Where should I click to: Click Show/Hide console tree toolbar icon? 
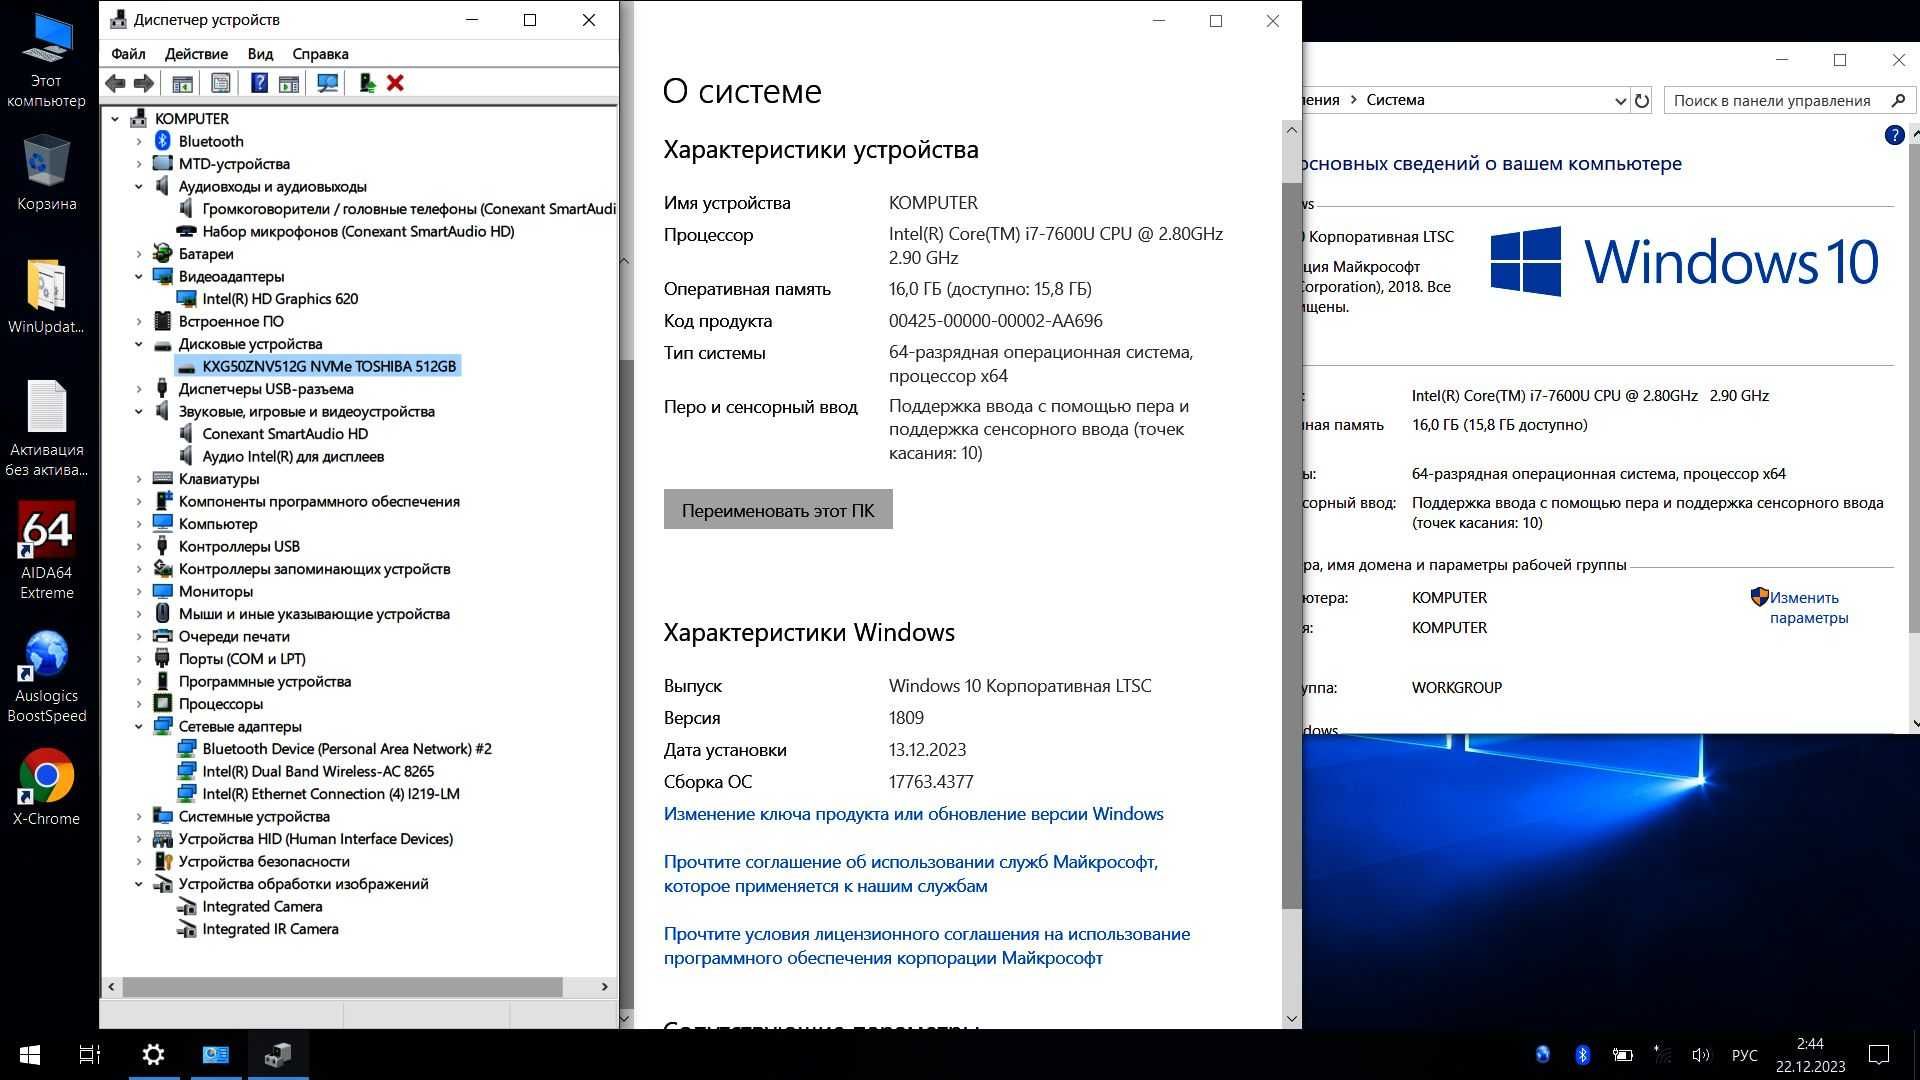[x=183, y=83]
